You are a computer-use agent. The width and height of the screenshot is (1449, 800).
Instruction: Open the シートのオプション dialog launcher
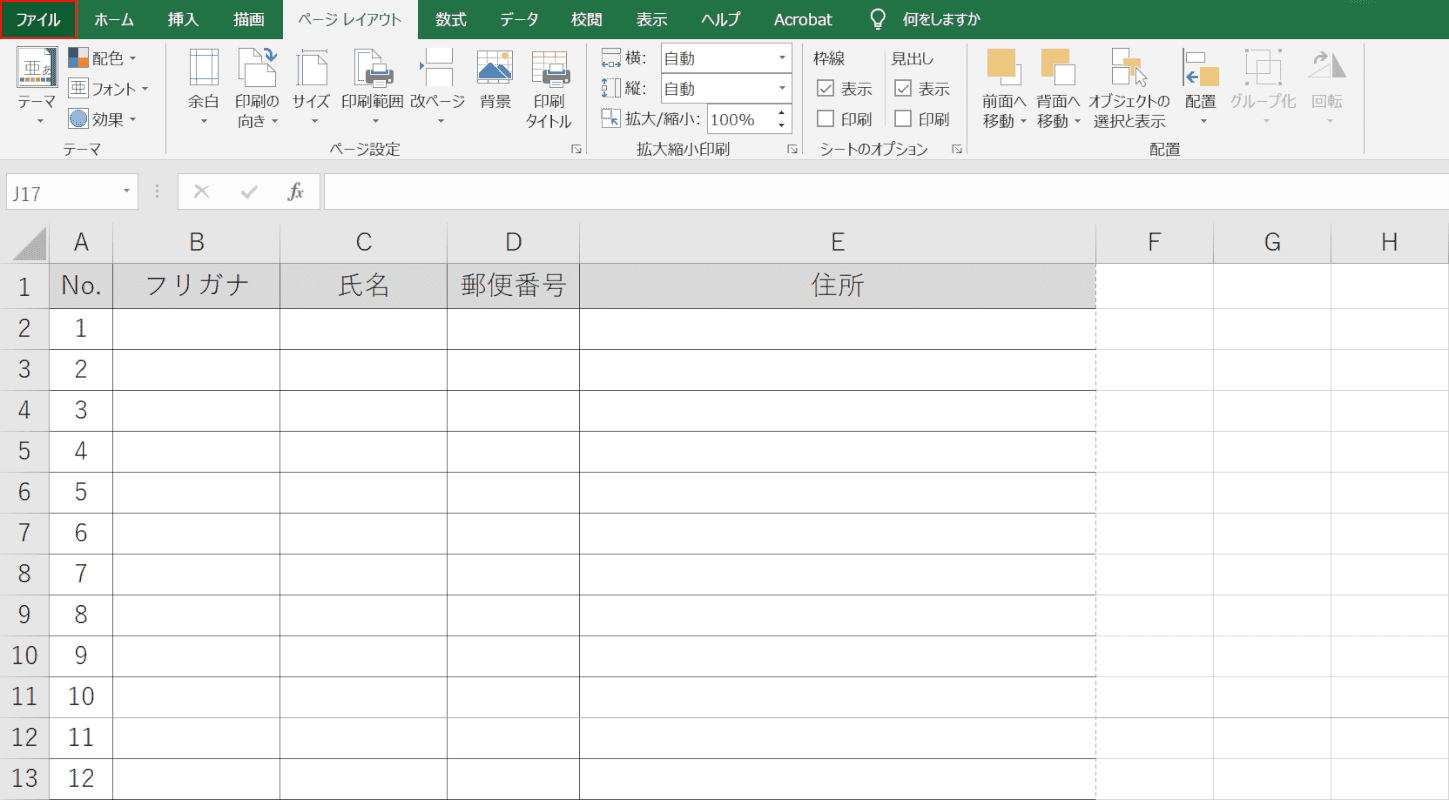click(x=956, y=149)
